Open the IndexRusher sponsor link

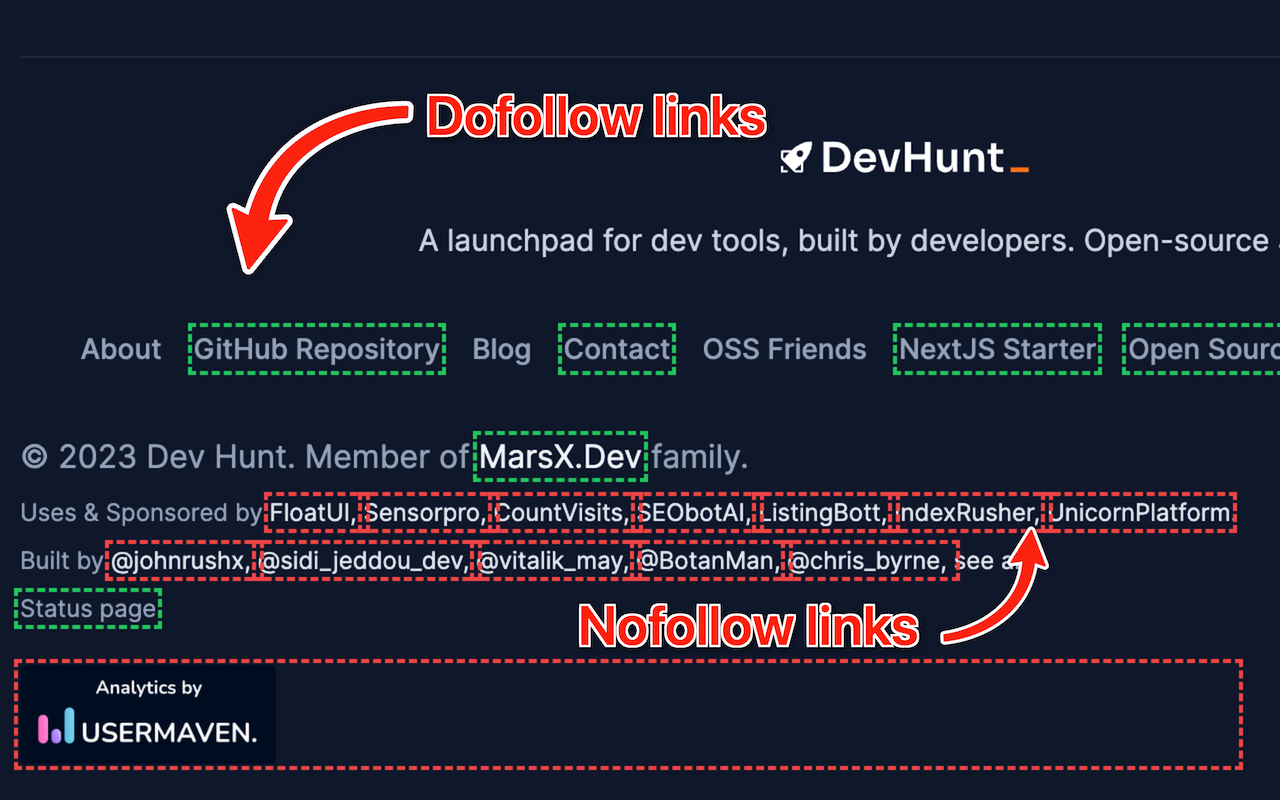(x=968, y=513)
